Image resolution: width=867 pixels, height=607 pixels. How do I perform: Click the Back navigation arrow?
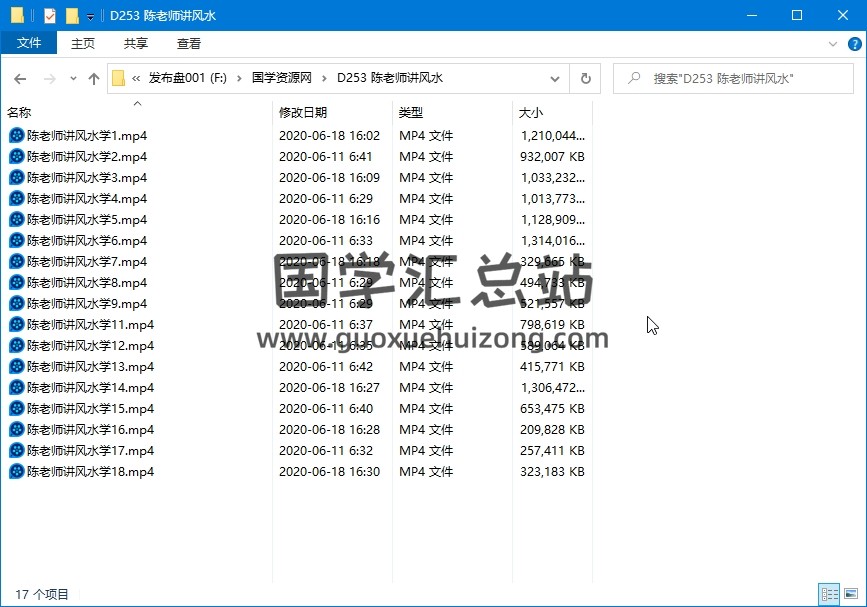20,78
